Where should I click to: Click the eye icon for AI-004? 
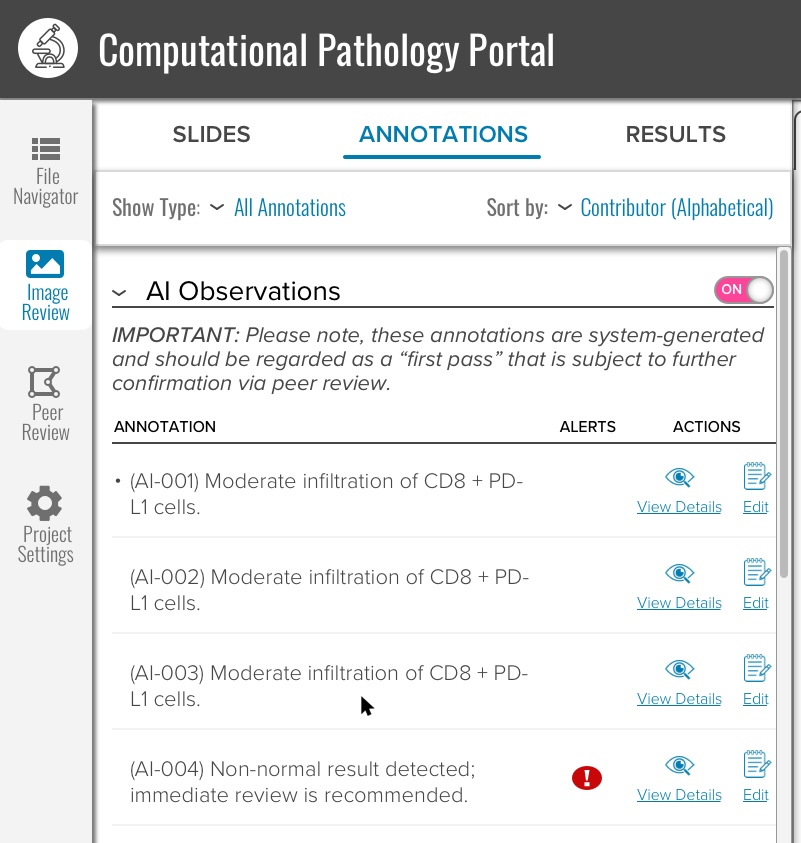coord(680,765)
